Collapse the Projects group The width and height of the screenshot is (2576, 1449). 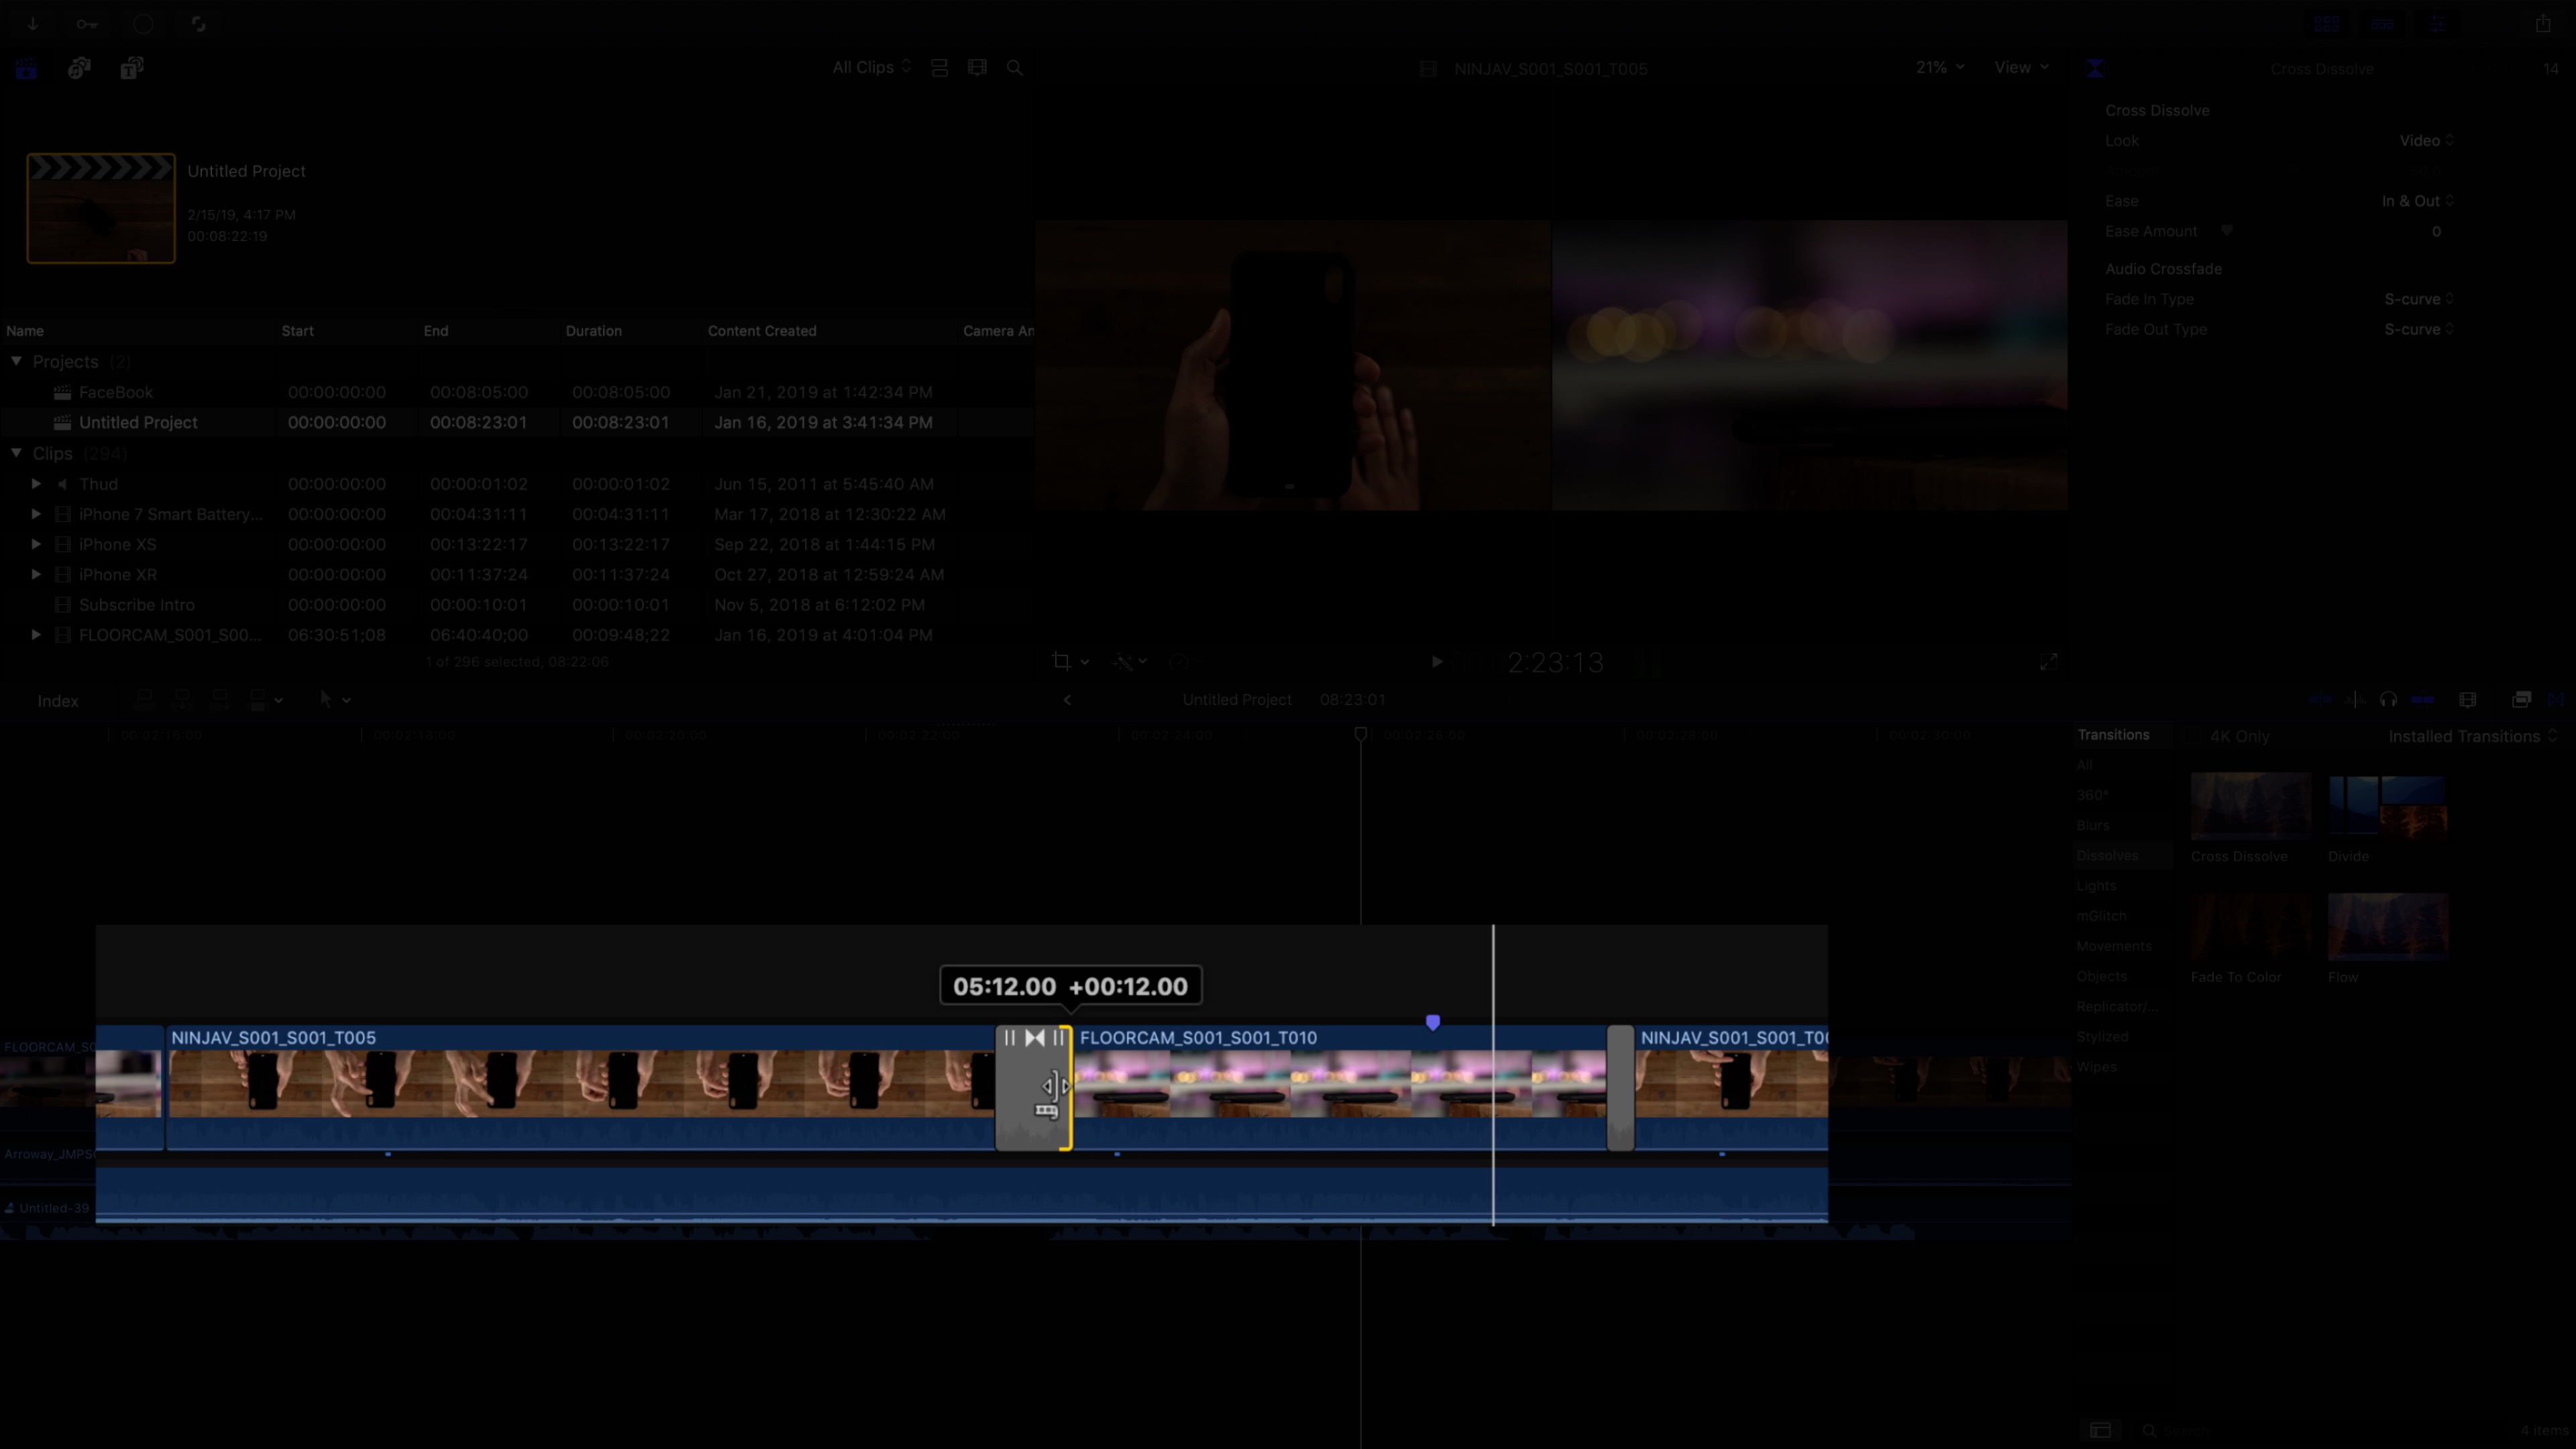(x=17, y=361)
